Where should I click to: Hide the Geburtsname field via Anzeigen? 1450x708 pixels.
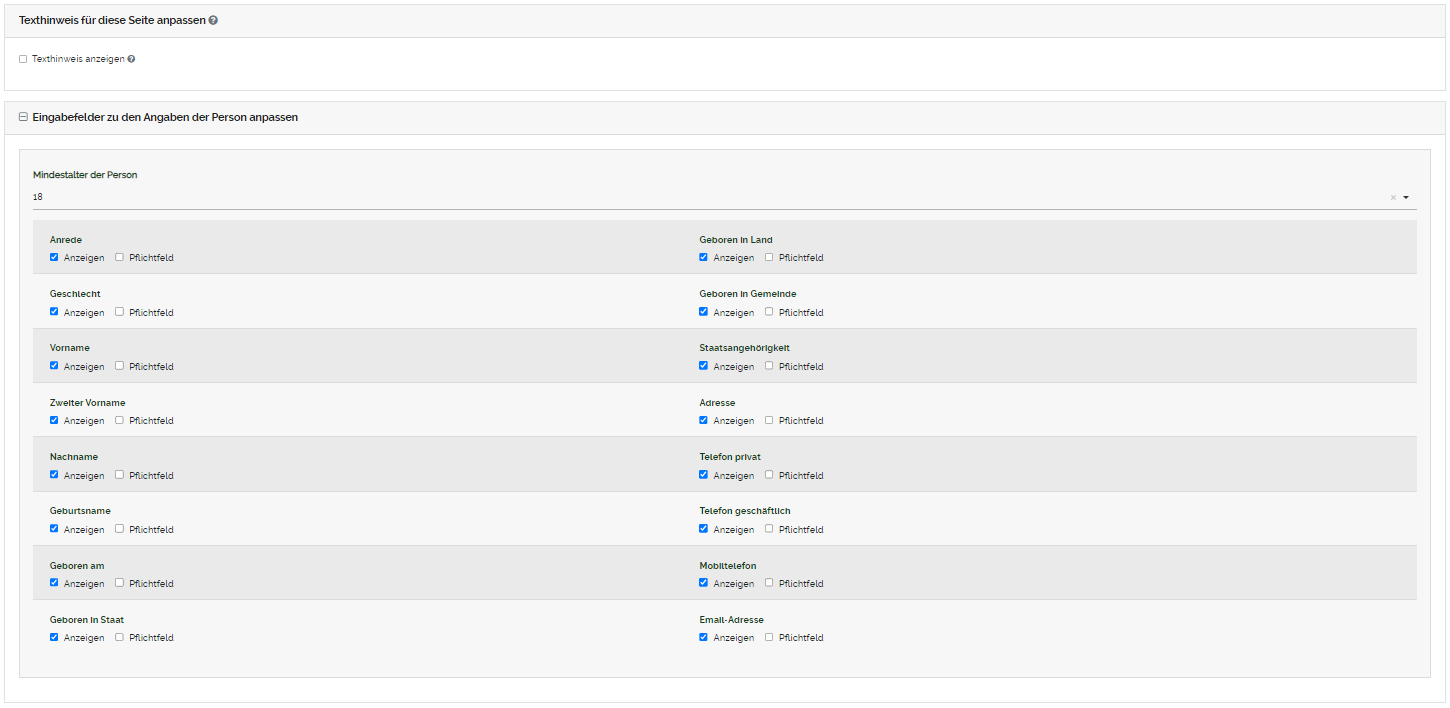[x=54, y=529]
